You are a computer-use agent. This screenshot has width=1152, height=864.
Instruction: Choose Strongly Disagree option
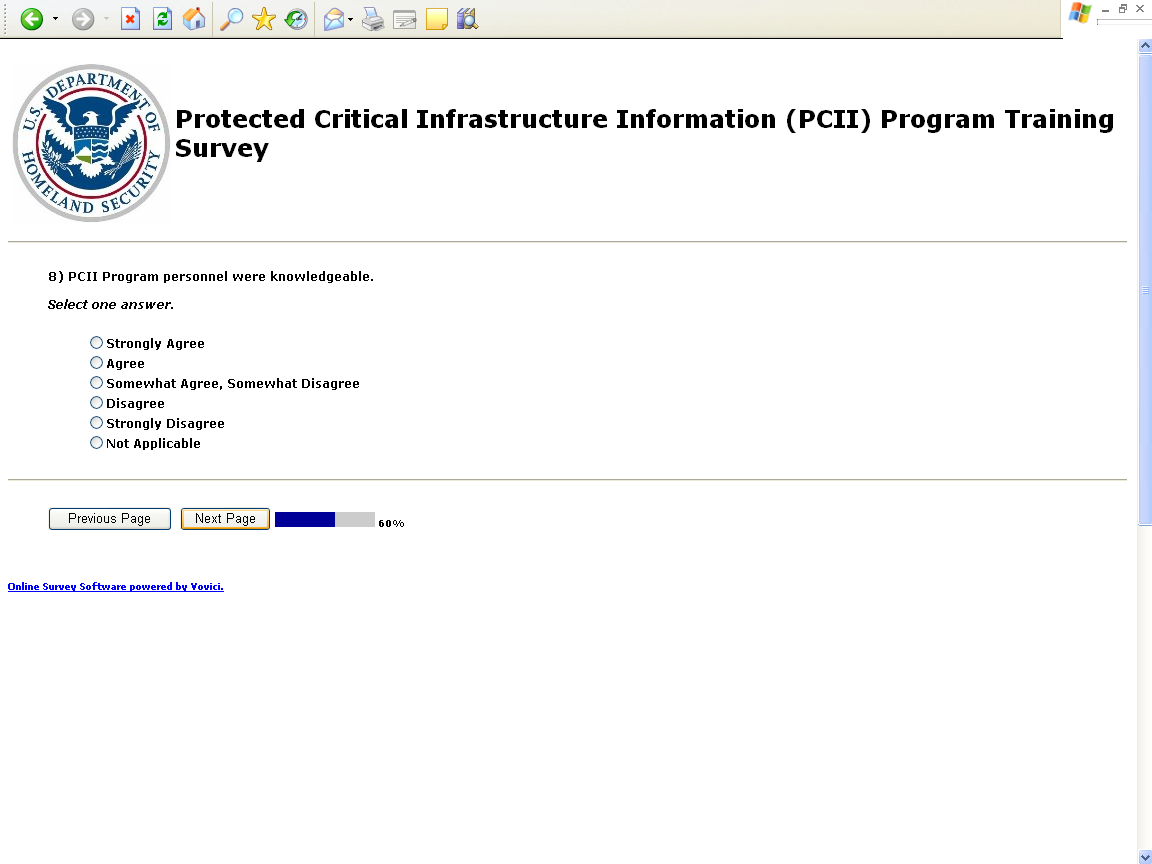tap(96, 422)
